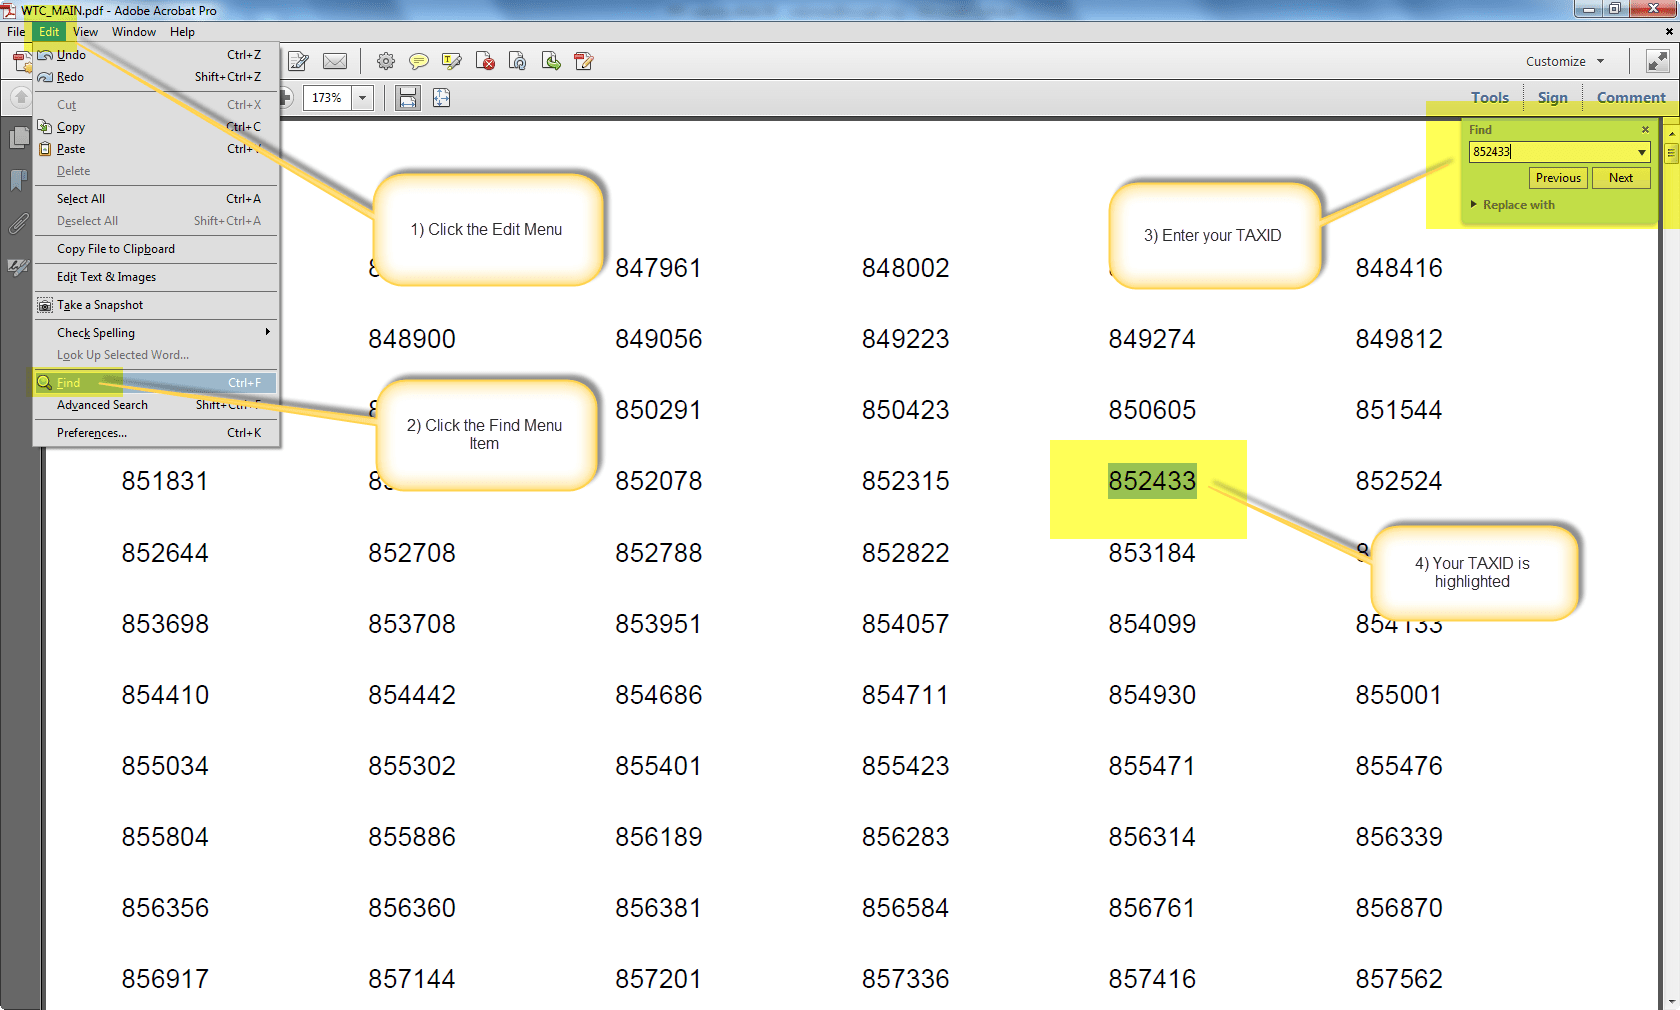This screenshot has width=1680, height=1010.
Task: Click the Next find button
Action: 1621,178
